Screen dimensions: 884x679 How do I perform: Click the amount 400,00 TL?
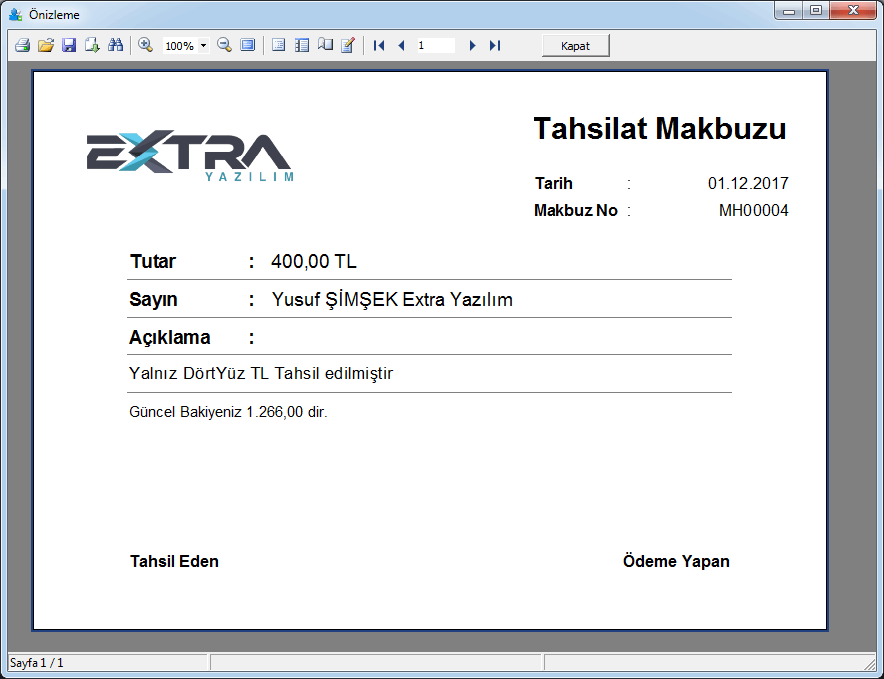314,262
